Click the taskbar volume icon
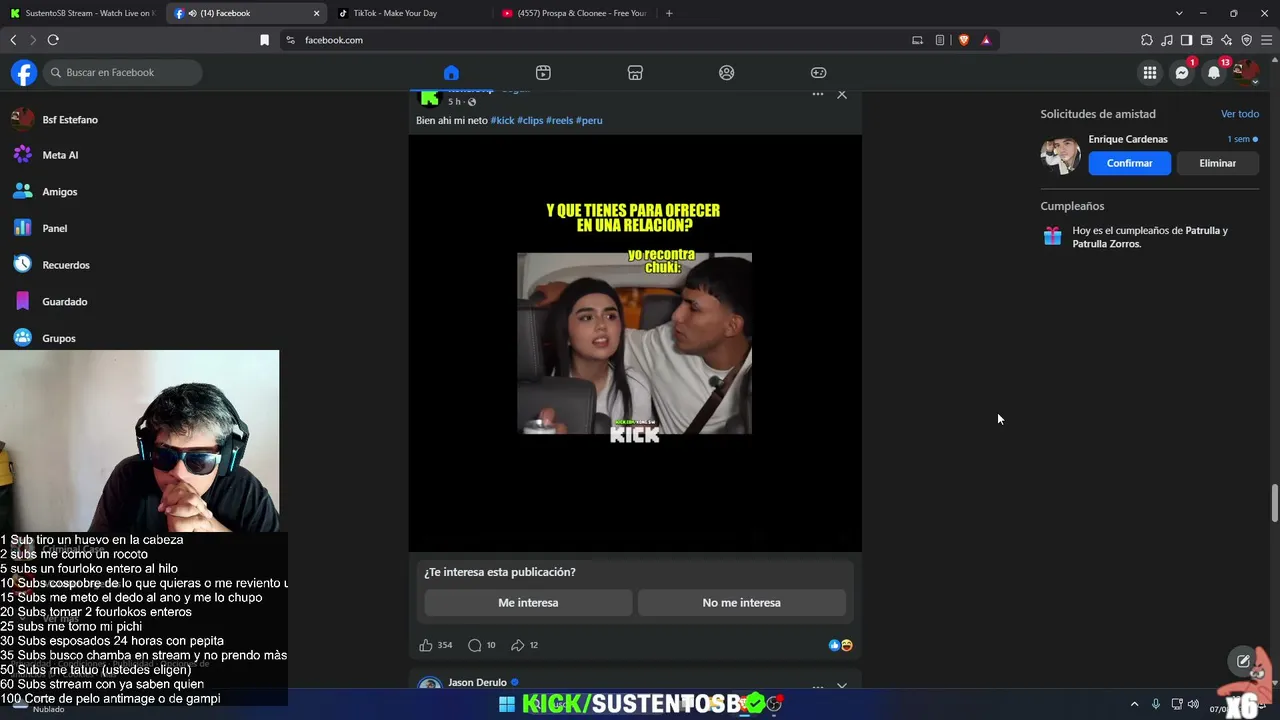This screenshot has height=720, width=1280. click(x=1193, y=704)
